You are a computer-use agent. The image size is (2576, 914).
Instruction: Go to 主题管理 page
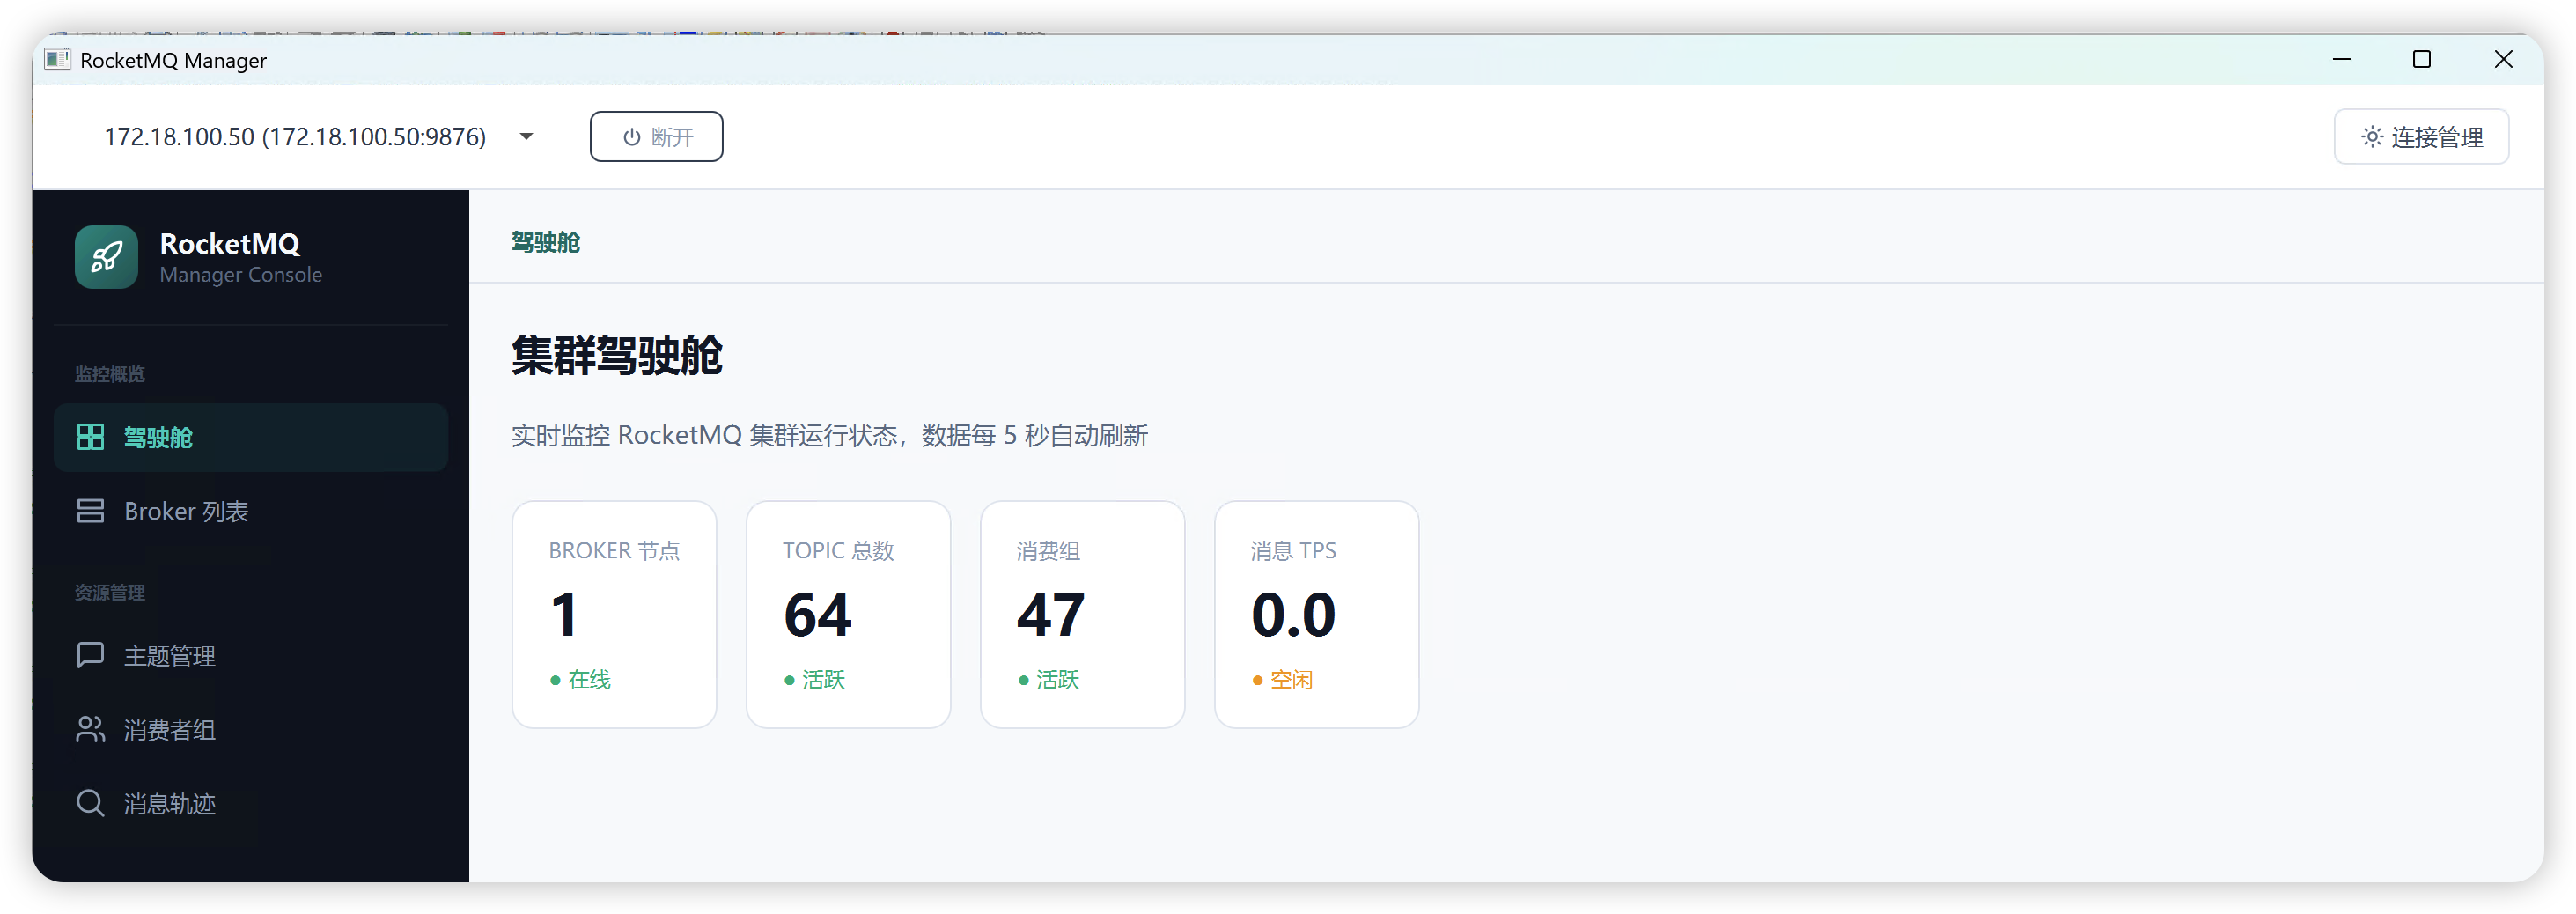pos(251,655)
